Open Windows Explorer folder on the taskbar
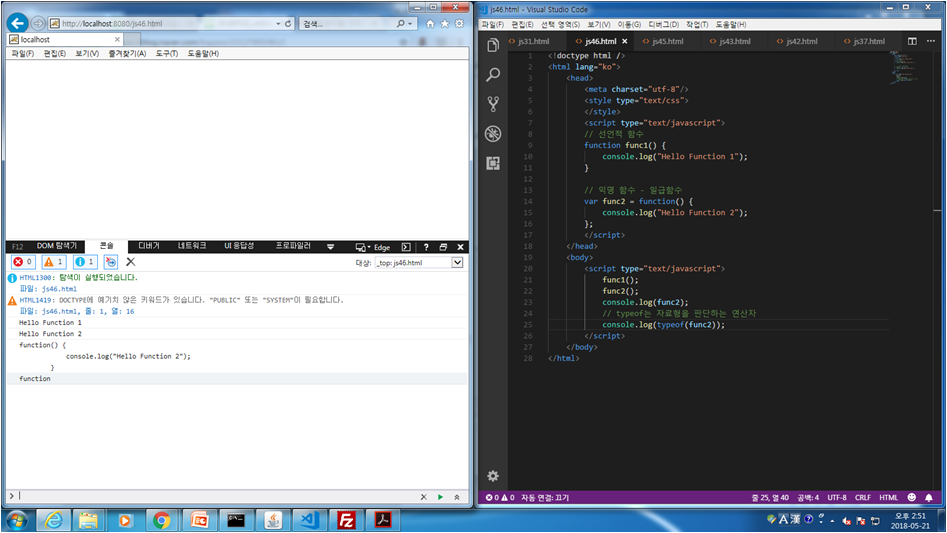The height and width of the screenshot is (533, 947). (88, 520)
